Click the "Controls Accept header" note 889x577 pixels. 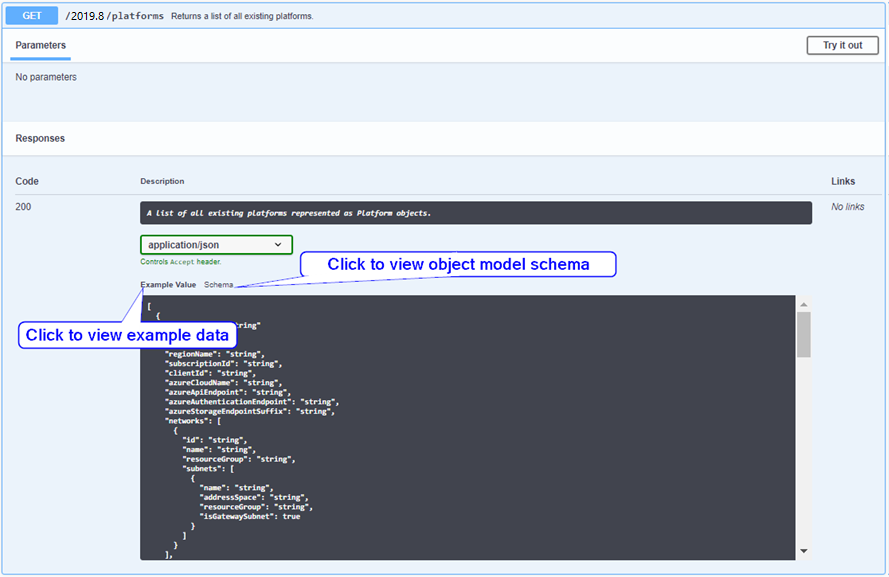point(180,262)
